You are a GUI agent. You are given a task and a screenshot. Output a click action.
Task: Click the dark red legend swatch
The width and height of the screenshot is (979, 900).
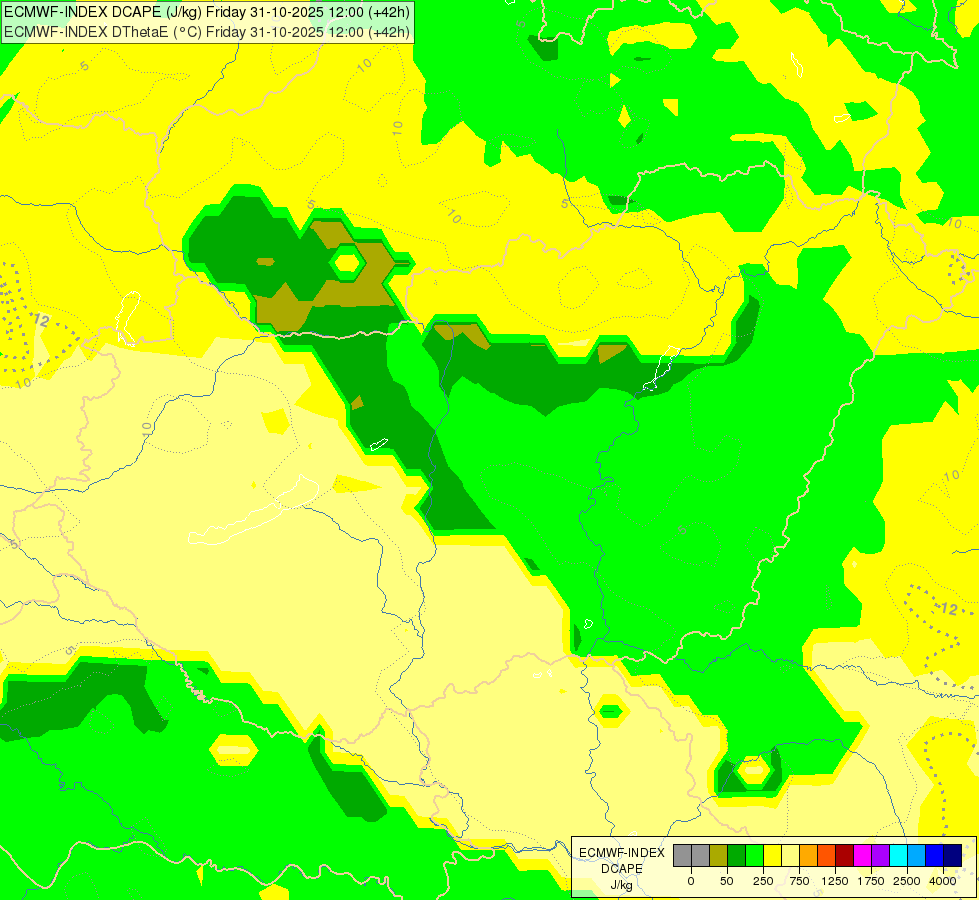coord(845,855)
